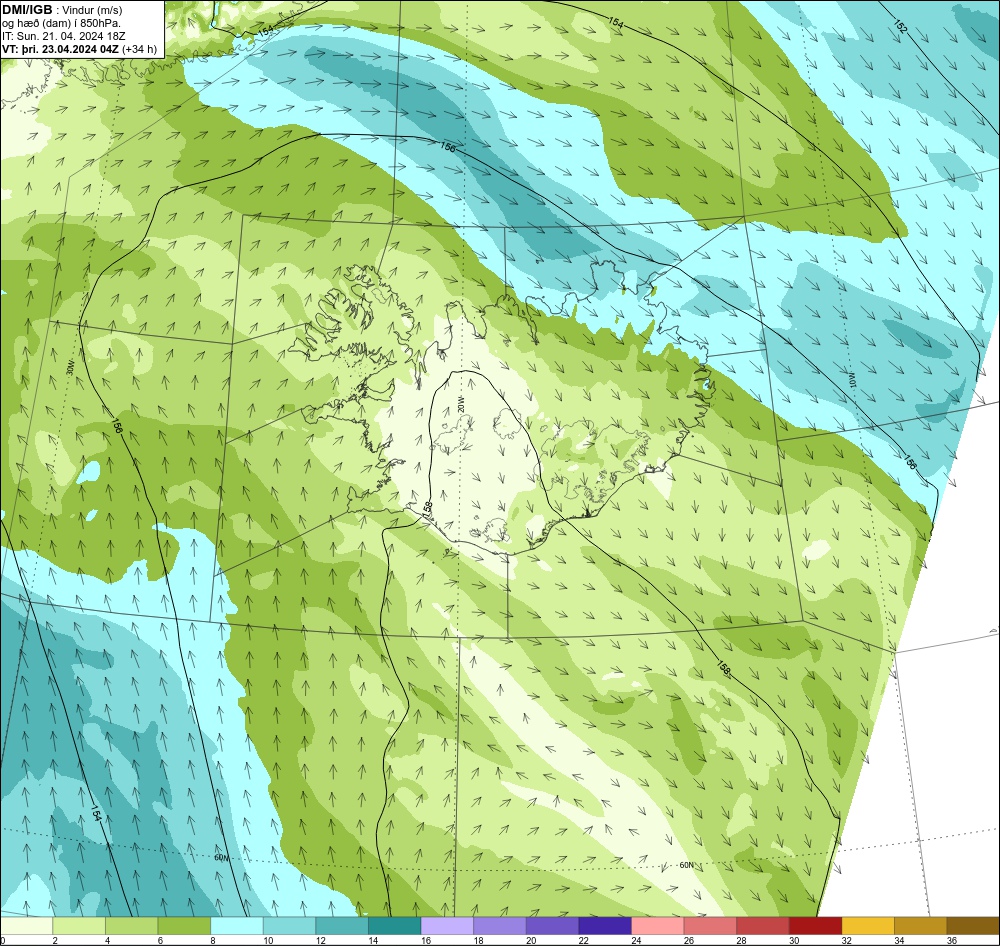1000x946 pixels.
Task: Select the 8–10 m/s pale cyan legend swatch
Action: tap(237, 925)
